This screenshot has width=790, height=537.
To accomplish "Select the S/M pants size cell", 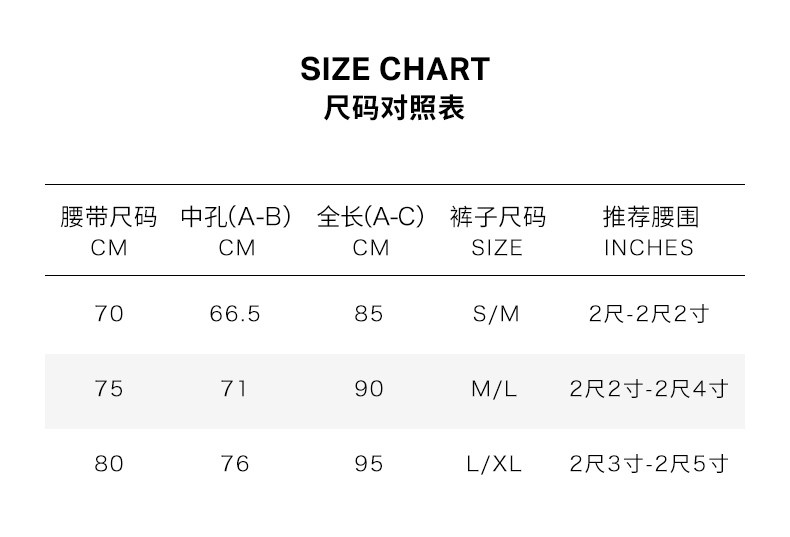I will [496, 314].
